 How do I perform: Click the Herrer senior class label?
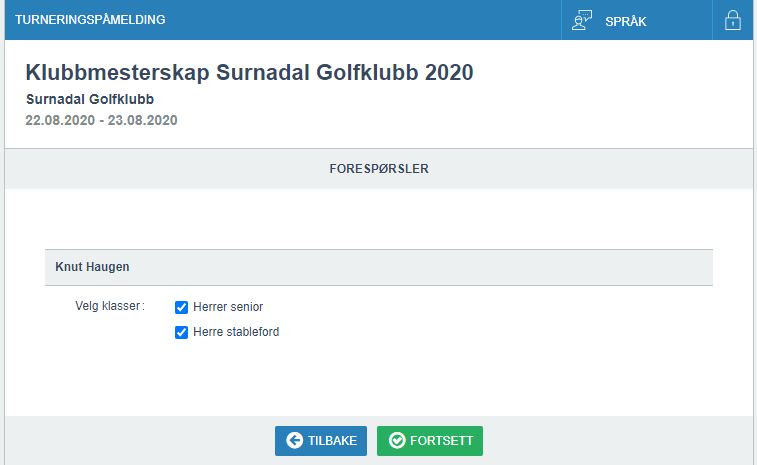pyautogui.click(x=228, y=308)
